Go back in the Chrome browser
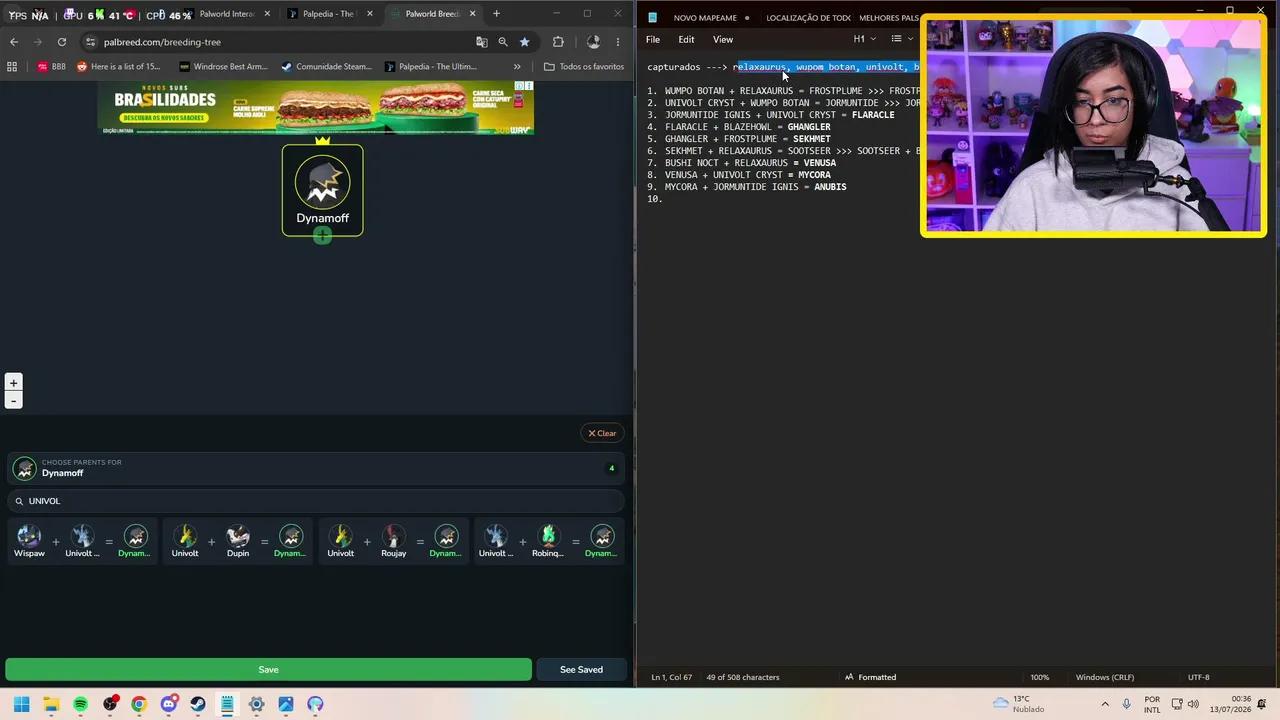 click(x=14, y=42)
